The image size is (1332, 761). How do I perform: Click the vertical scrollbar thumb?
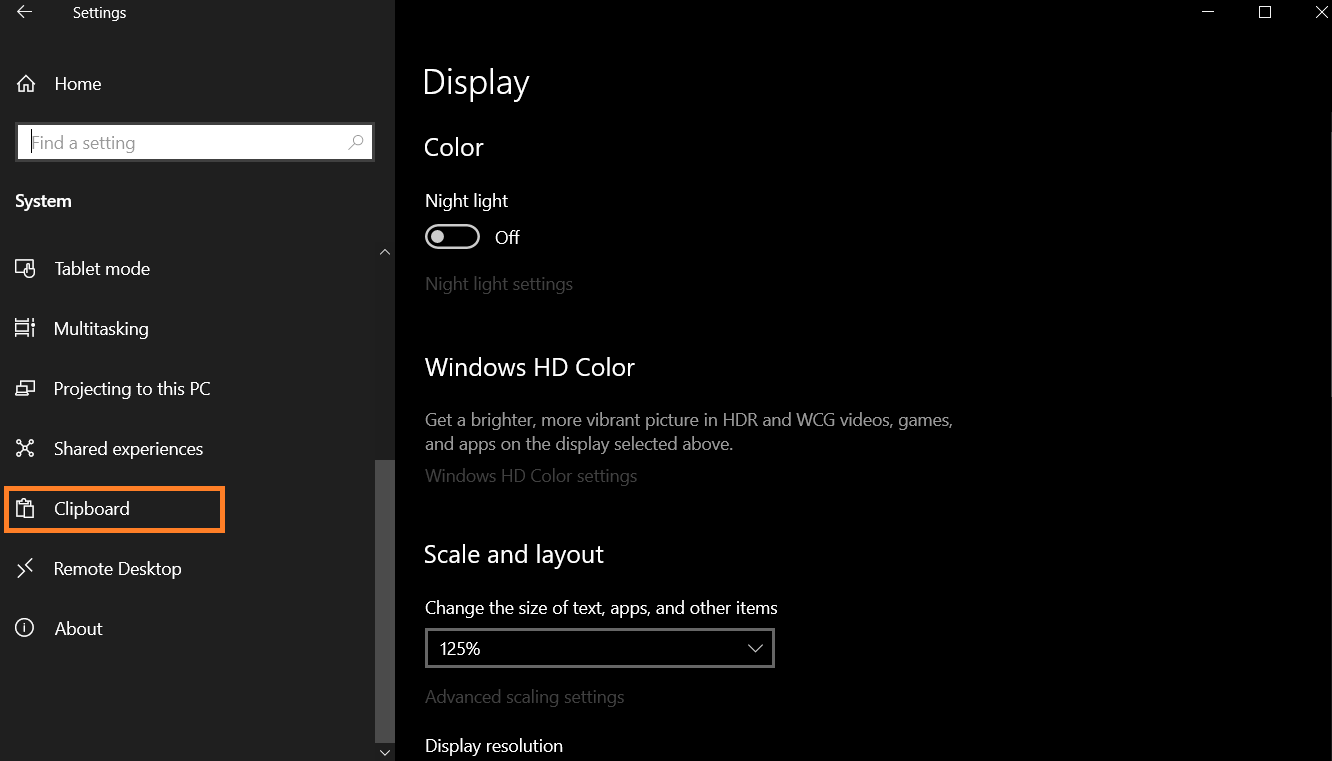(384, 600)
